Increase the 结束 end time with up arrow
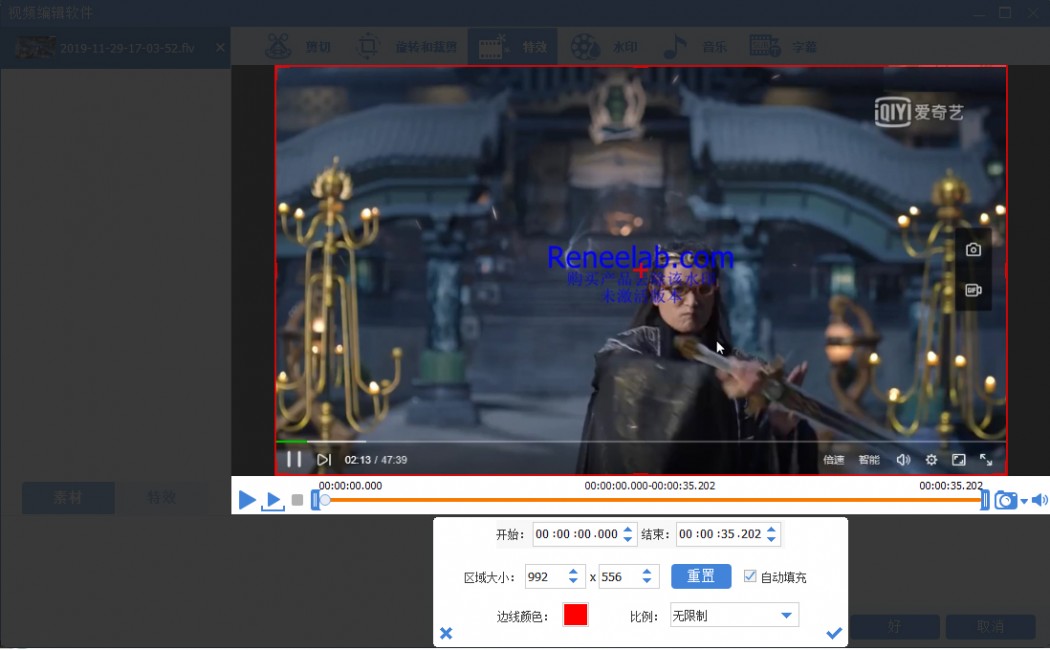1050x650 pixels. click(771, 530)
